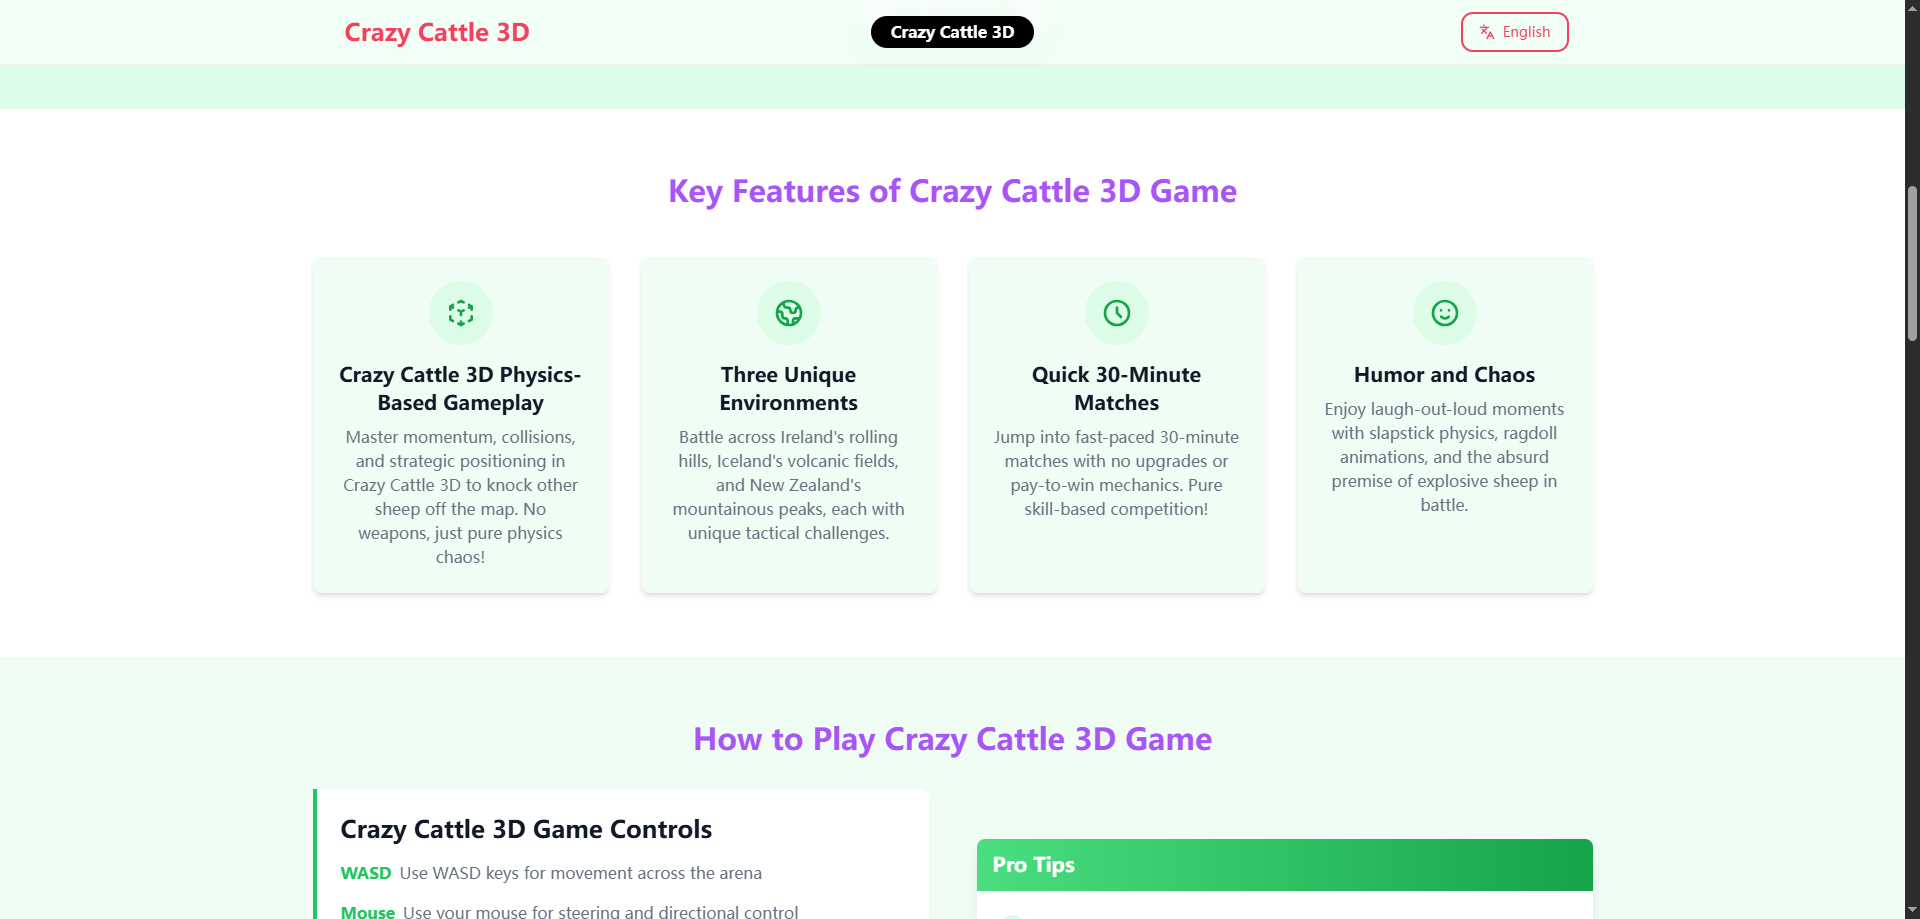
Task: Click the Quick 30-Minute Matches title
Action: tap(1116, 388)
